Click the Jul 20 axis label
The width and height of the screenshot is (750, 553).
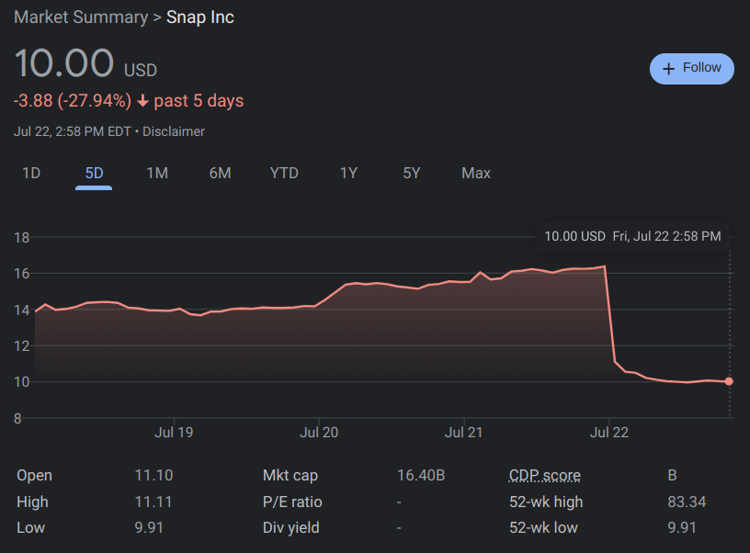319,432
